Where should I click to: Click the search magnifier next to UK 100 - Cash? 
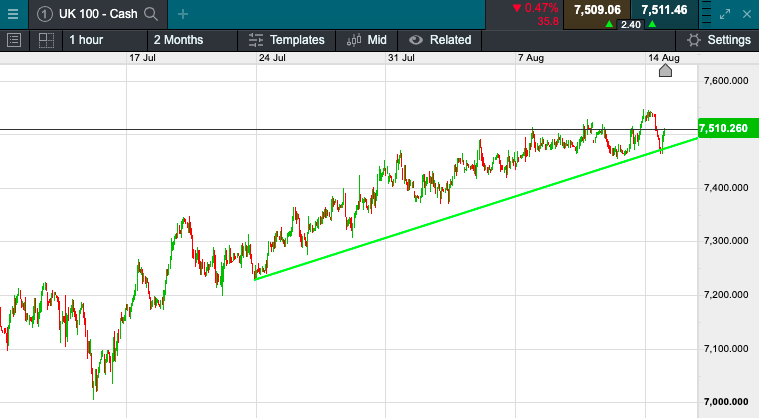click(151, 14)
